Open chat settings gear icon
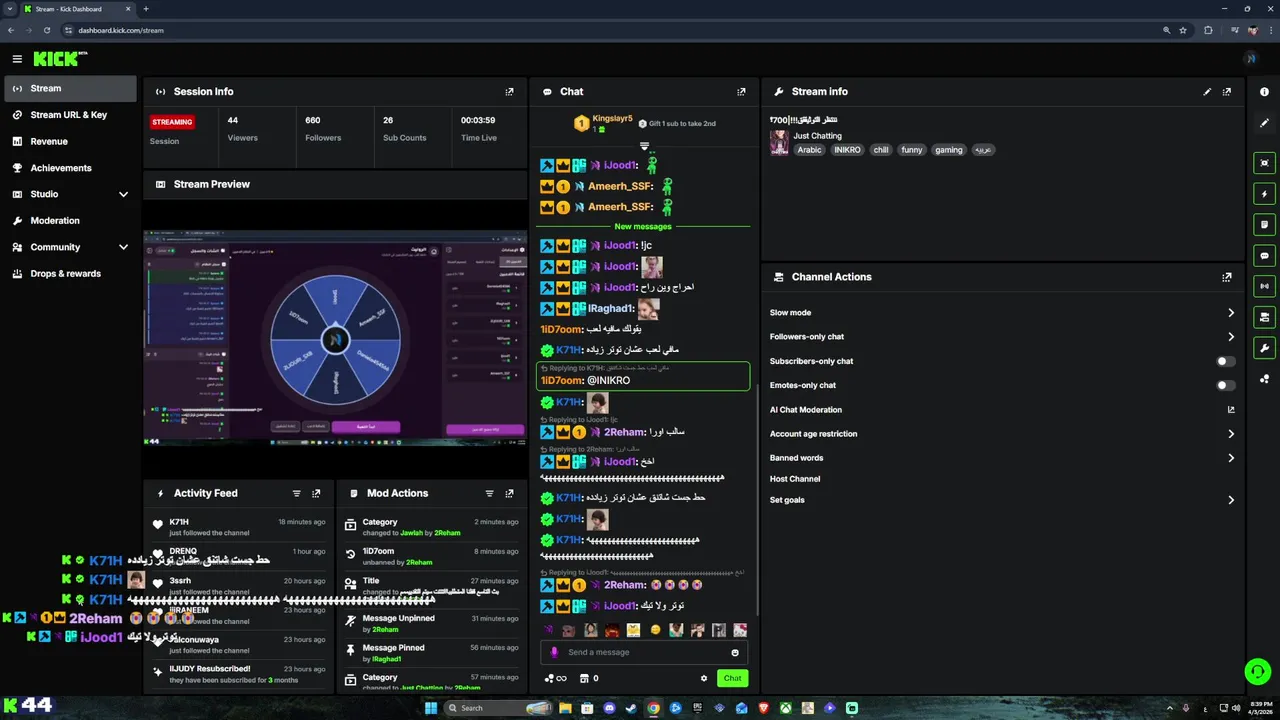 click(704, 678)
